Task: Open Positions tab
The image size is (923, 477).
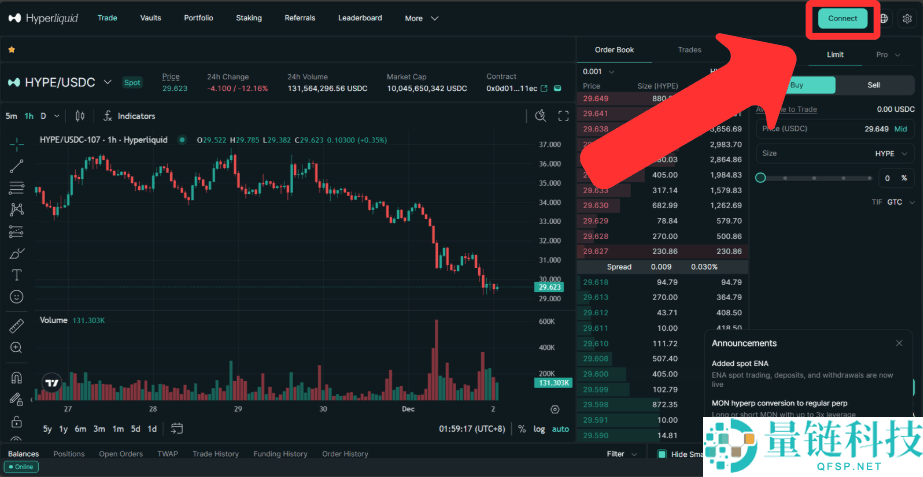Action: click(69, 454)
